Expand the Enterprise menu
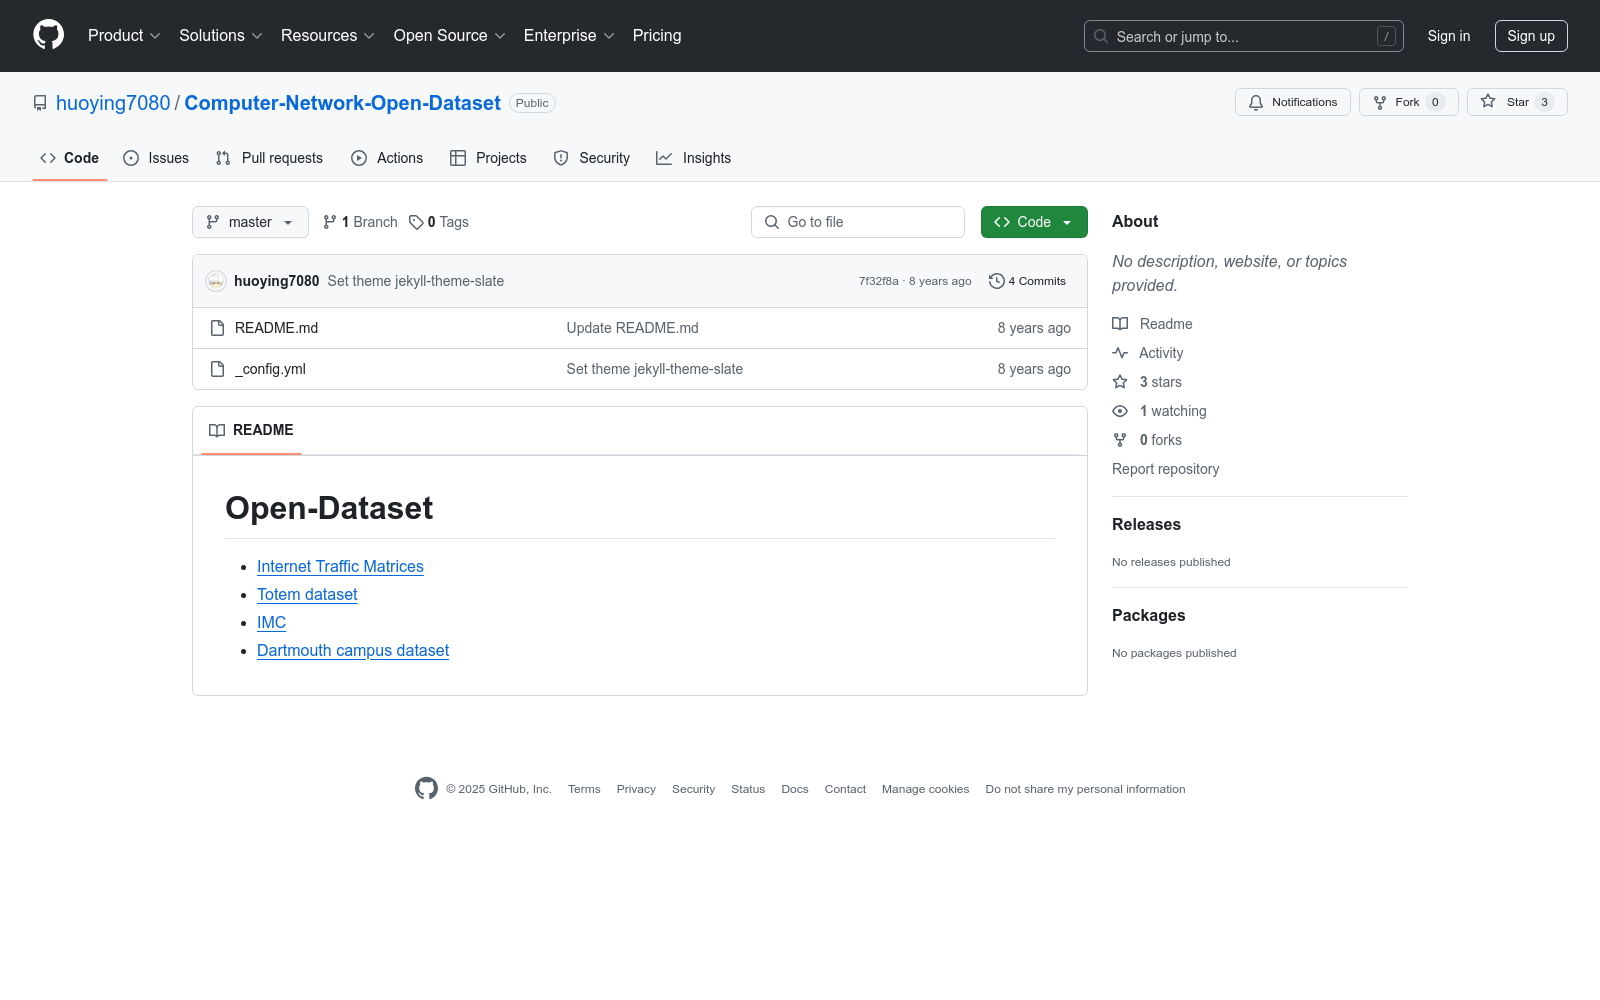Viewport: 1600px width, 1000px height. 569,36
